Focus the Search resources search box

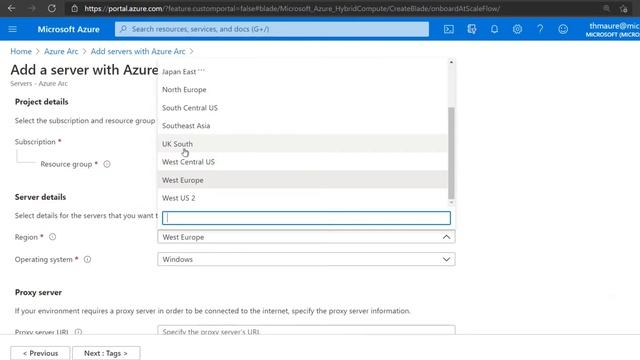272,29
